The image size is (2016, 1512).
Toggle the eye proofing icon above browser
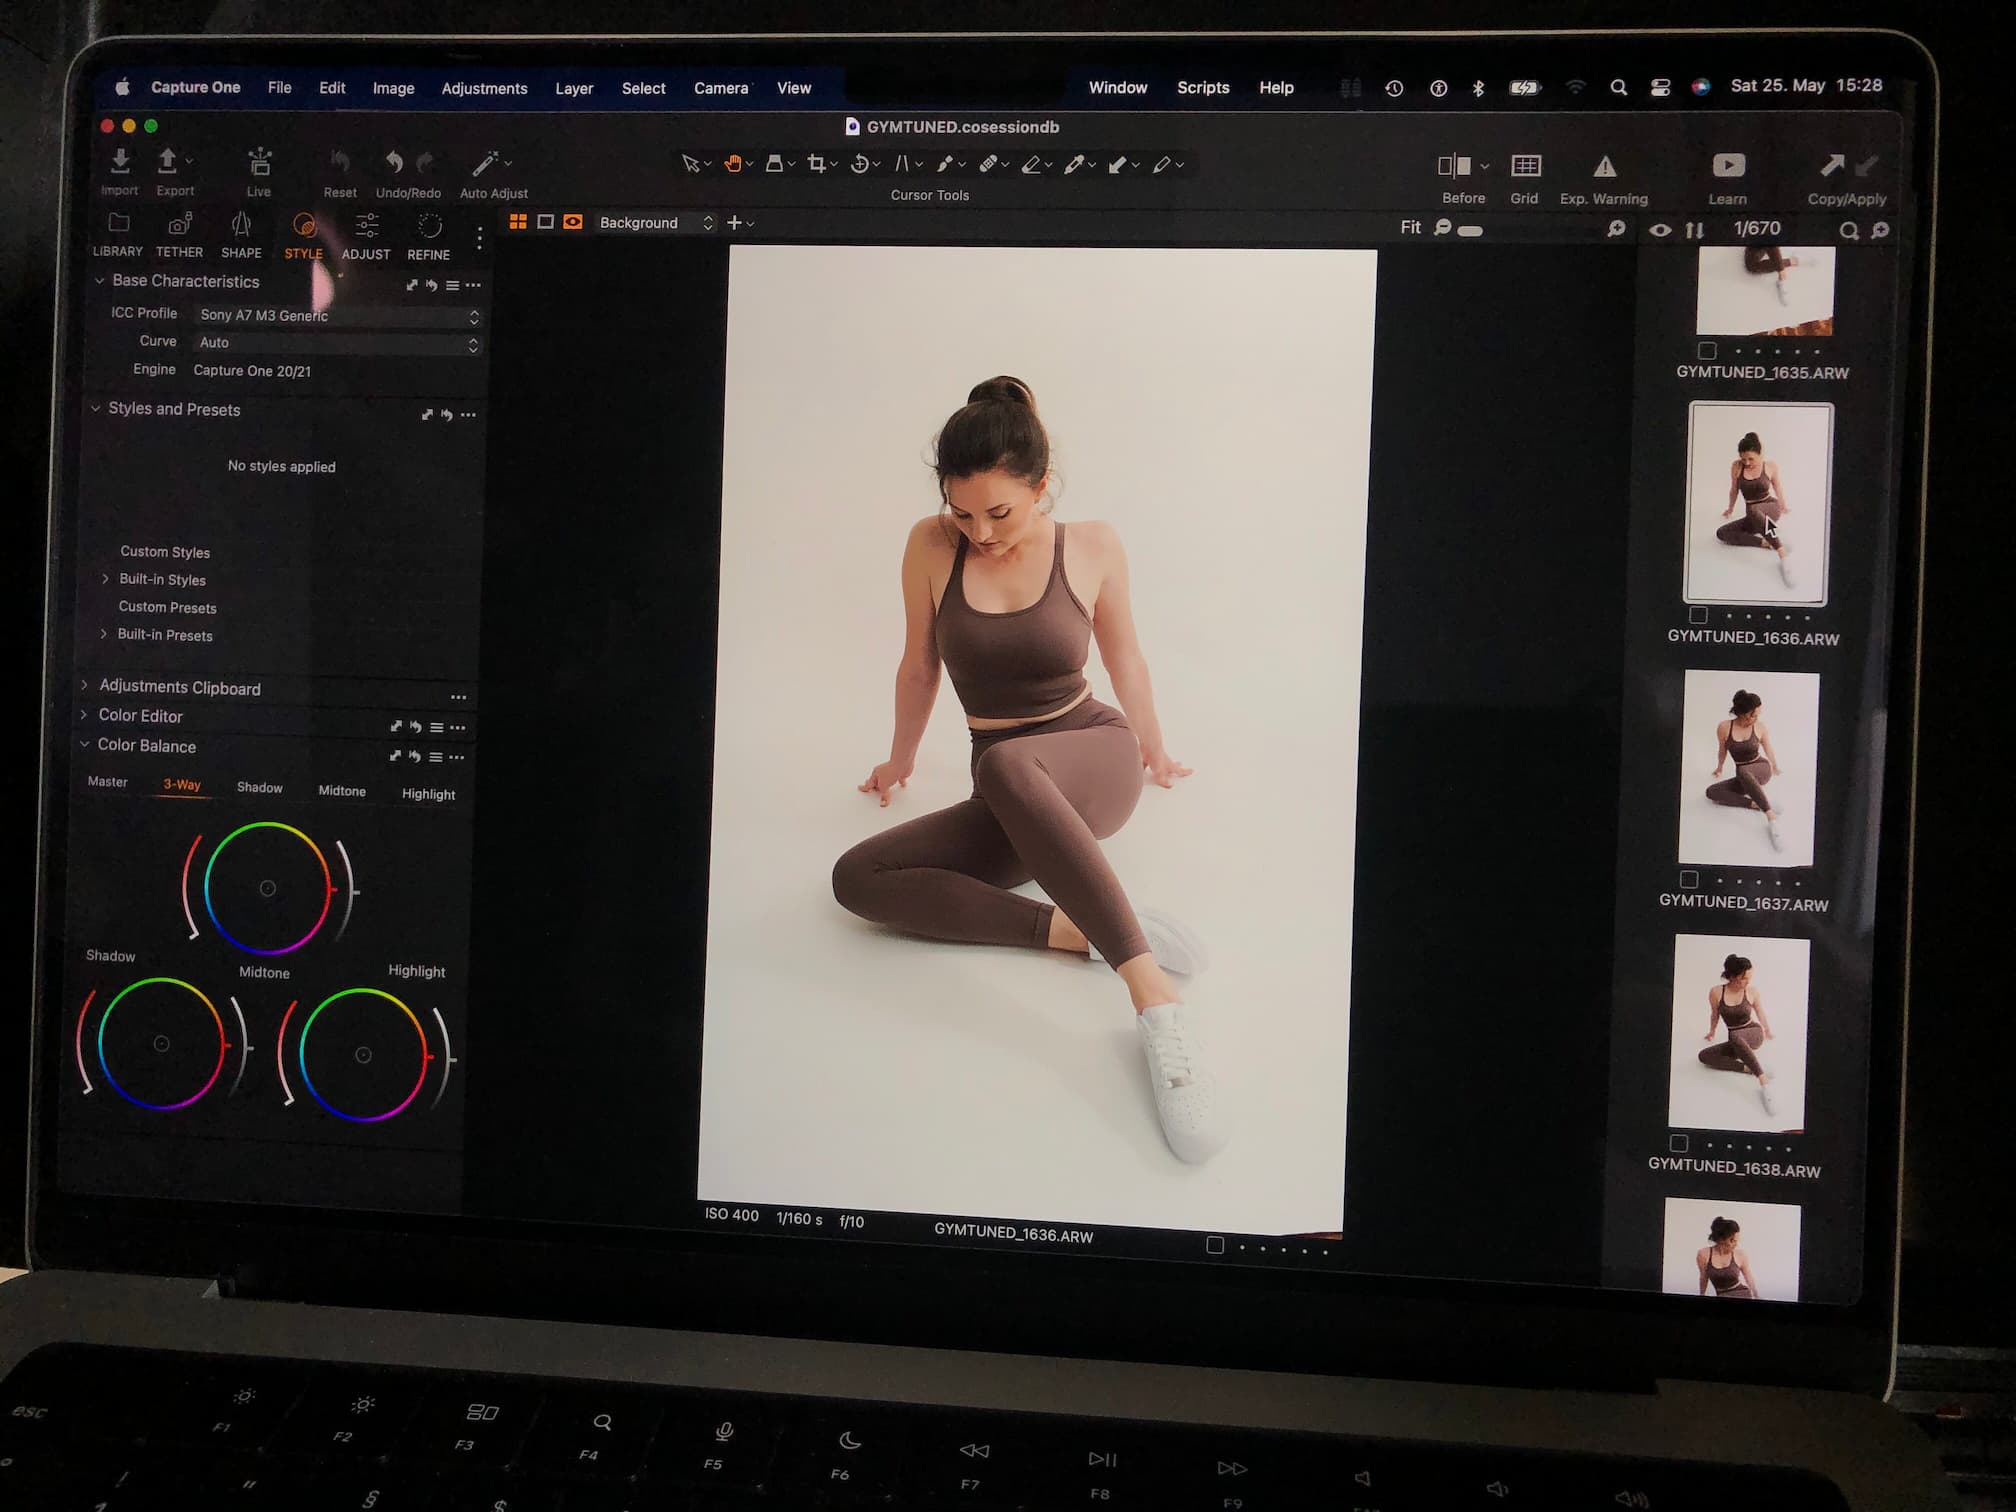pos(1660,230)
